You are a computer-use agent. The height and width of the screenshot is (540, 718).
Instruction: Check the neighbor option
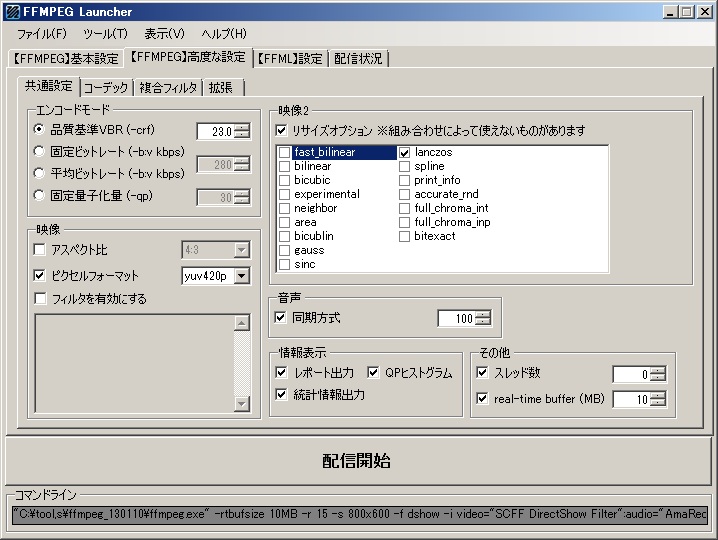(284, 208)
